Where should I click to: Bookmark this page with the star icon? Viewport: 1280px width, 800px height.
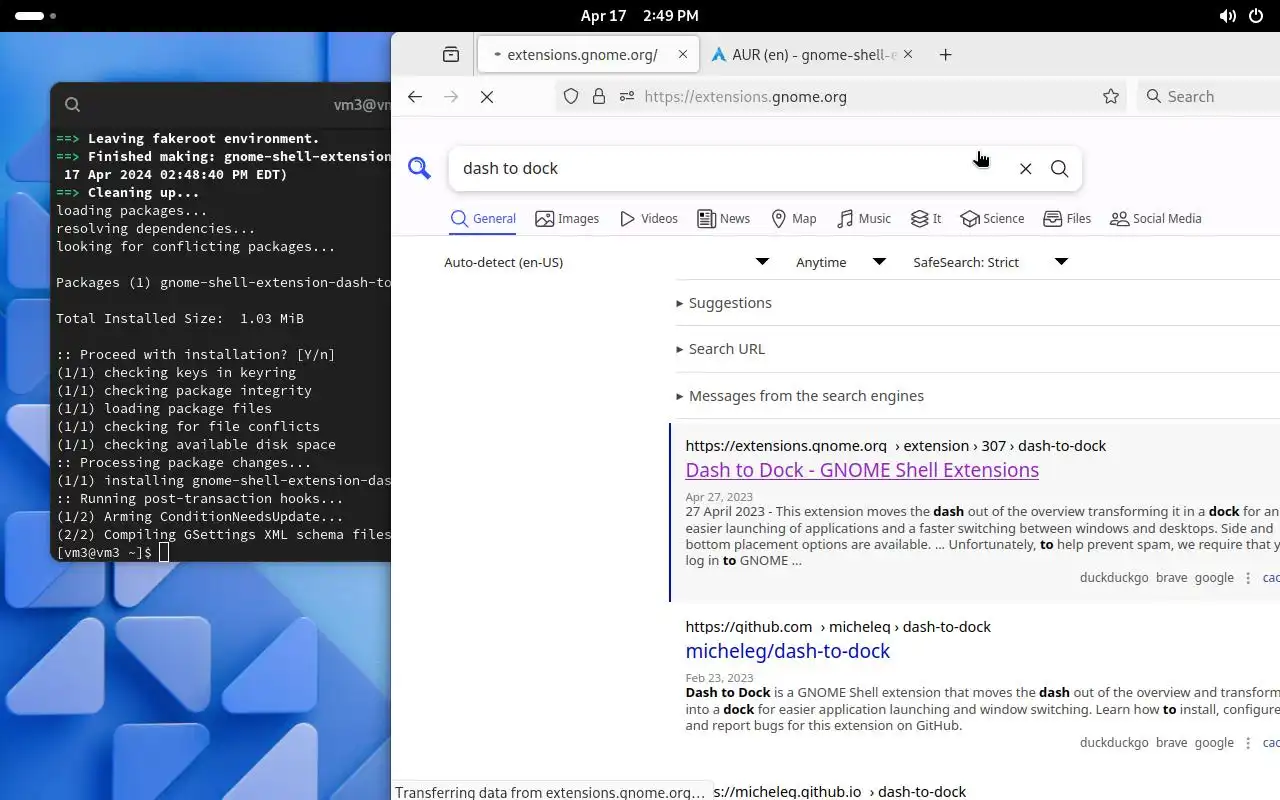(1111, 97)
